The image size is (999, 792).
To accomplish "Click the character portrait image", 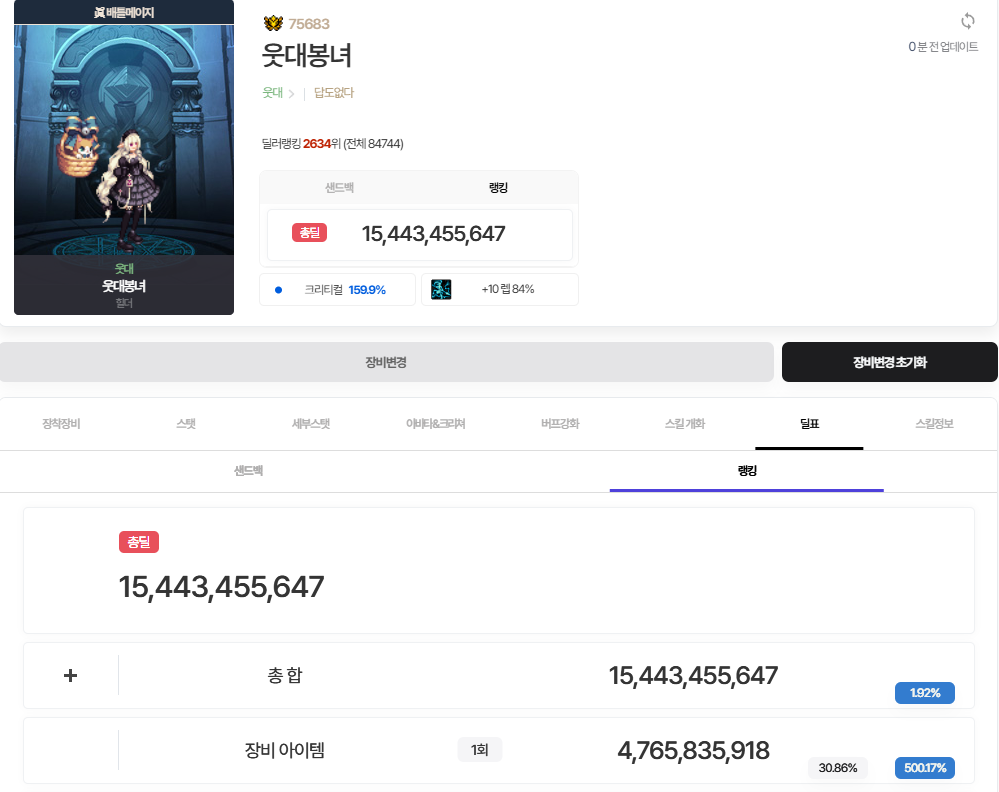I will point(124,140).
